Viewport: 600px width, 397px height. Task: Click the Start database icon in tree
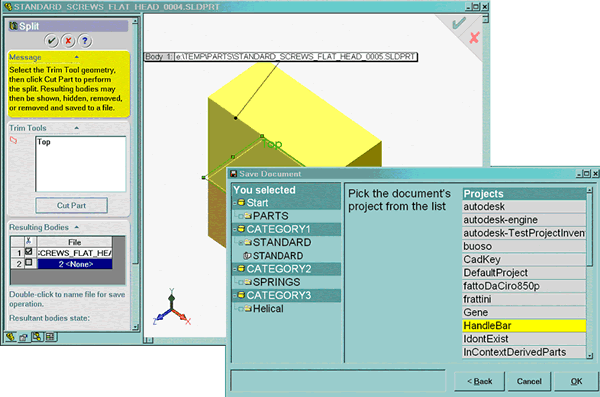(x=241, y=202)
